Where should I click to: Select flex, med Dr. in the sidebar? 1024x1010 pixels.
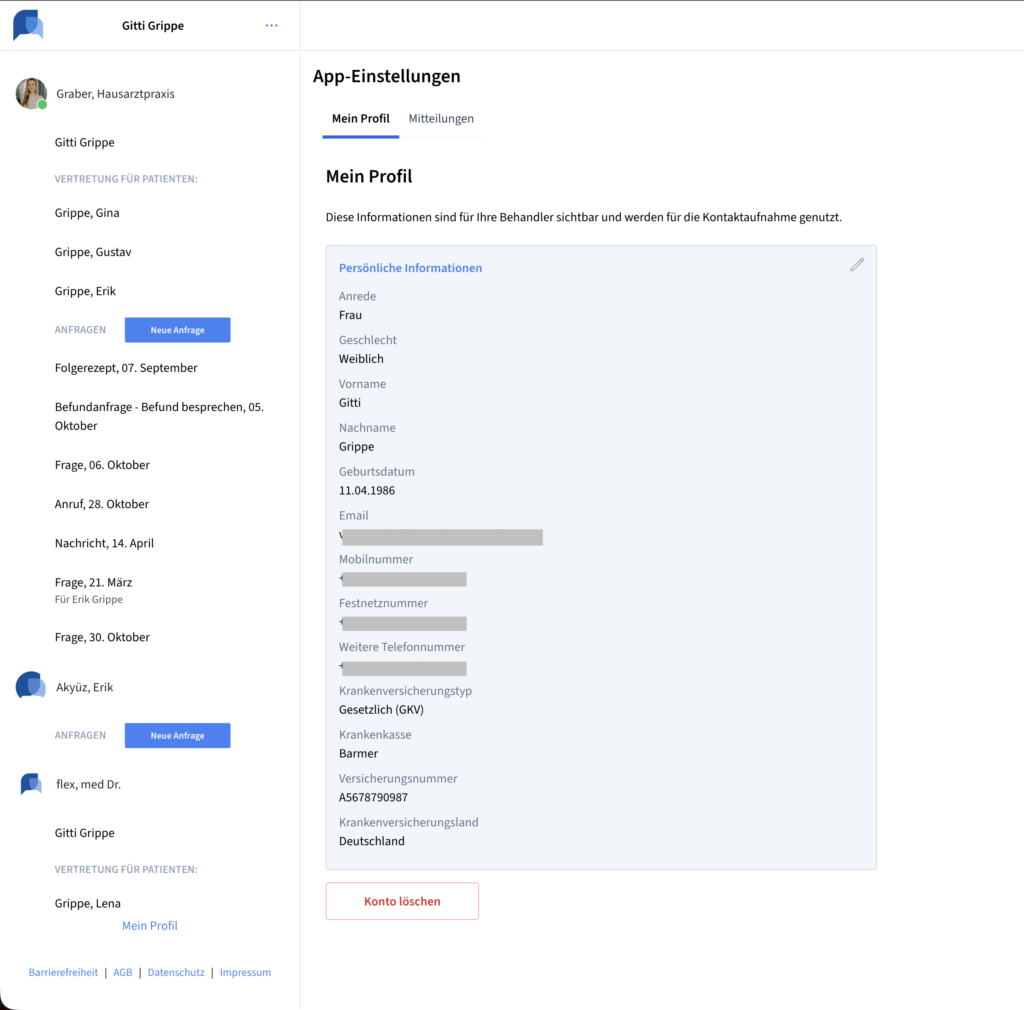(x=89, y=784)
